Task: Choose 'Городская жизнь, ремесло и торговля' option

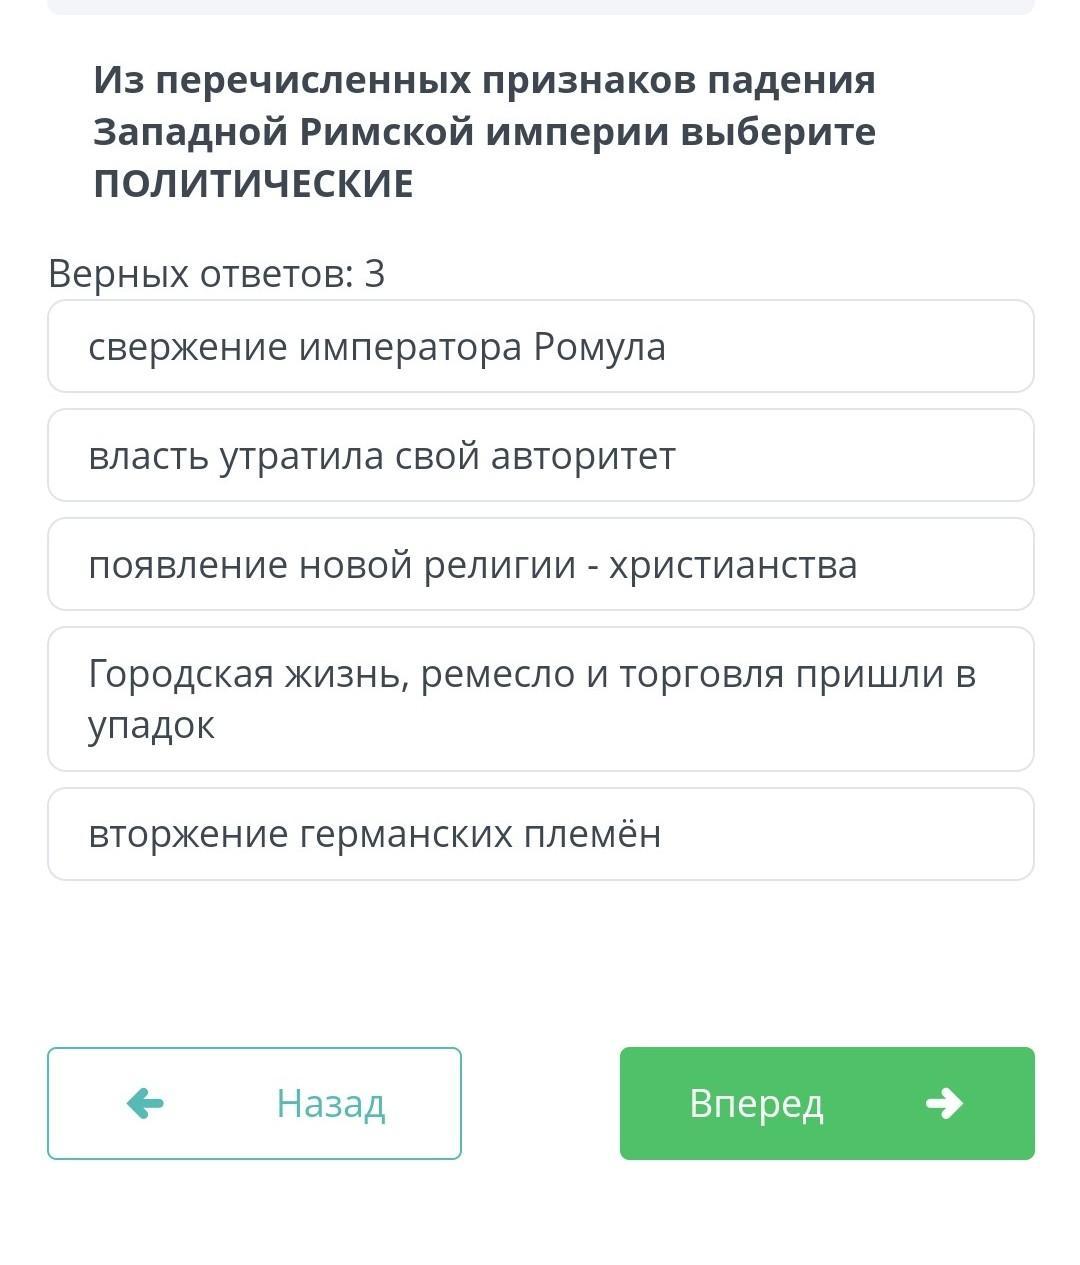Action: tap(540, 699)
